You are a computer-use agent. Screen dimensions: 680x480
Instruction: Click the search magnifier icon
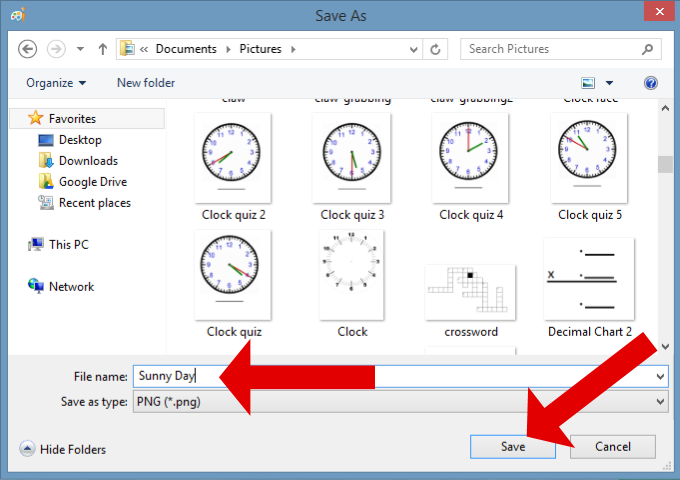tap(648, 49)
